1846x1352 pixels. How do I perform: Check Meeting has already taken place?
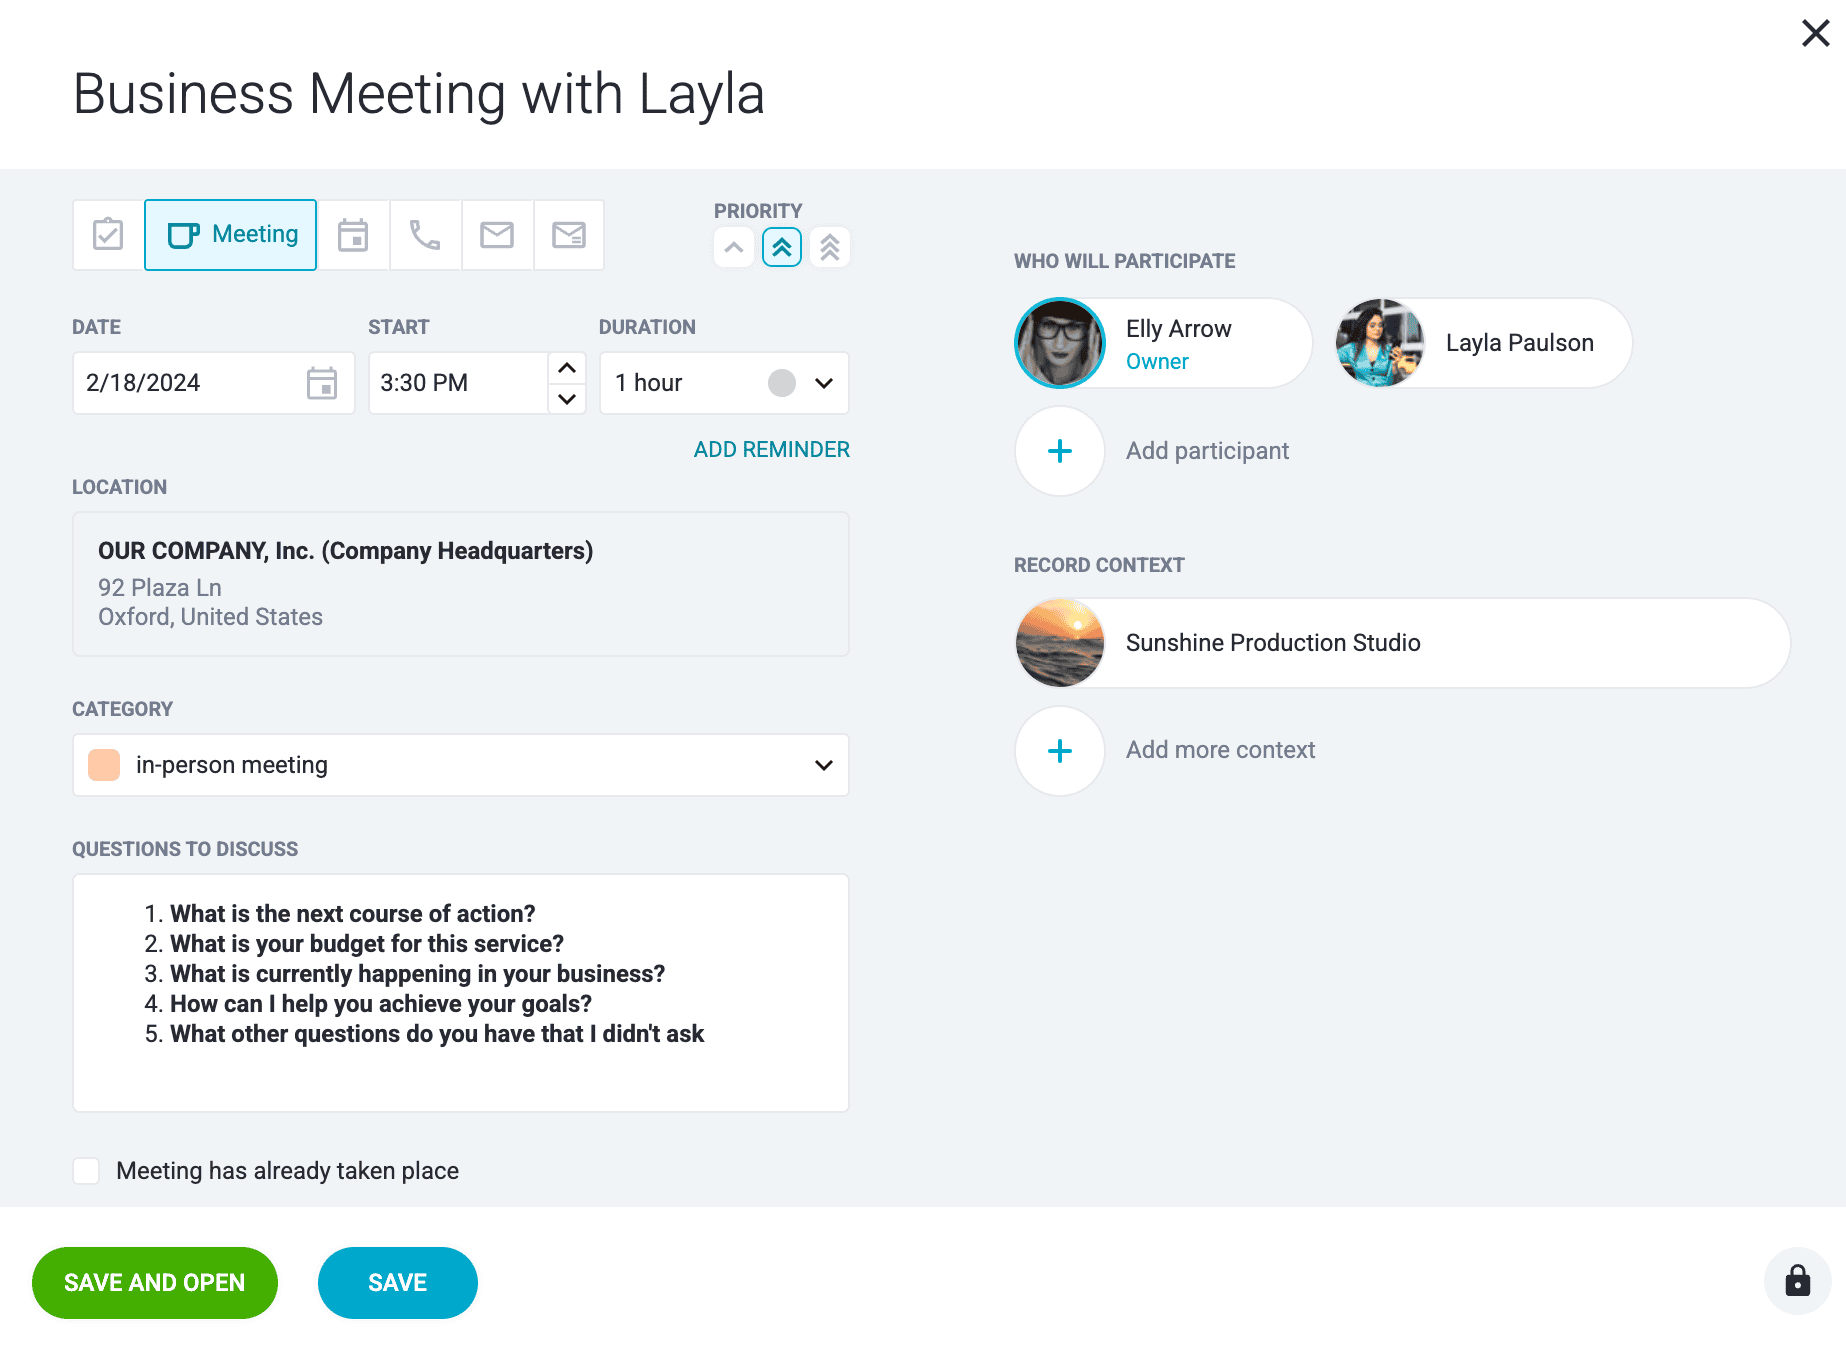(87, 1171)
